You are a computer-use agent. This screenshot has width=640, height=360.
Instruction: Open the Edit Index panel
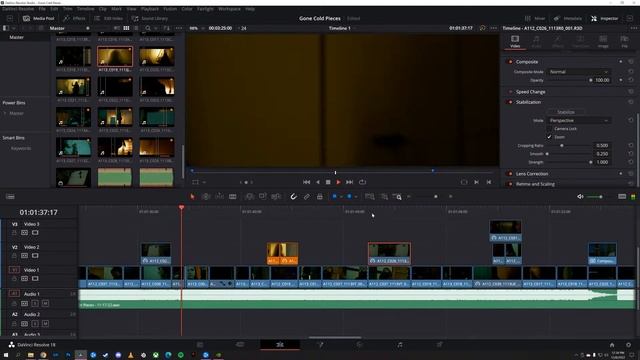pos(108,18)
